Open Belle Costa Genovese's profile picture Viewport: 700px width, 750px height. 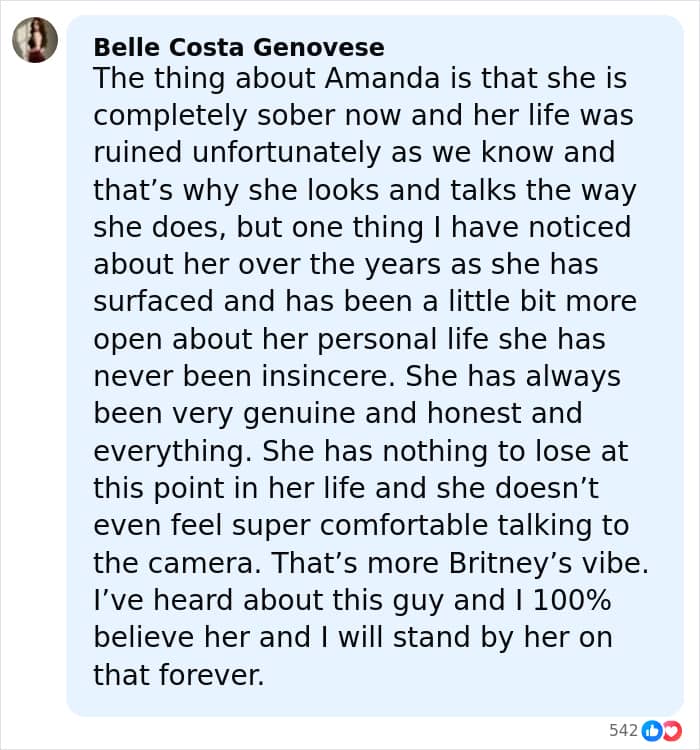click(35, 41)
